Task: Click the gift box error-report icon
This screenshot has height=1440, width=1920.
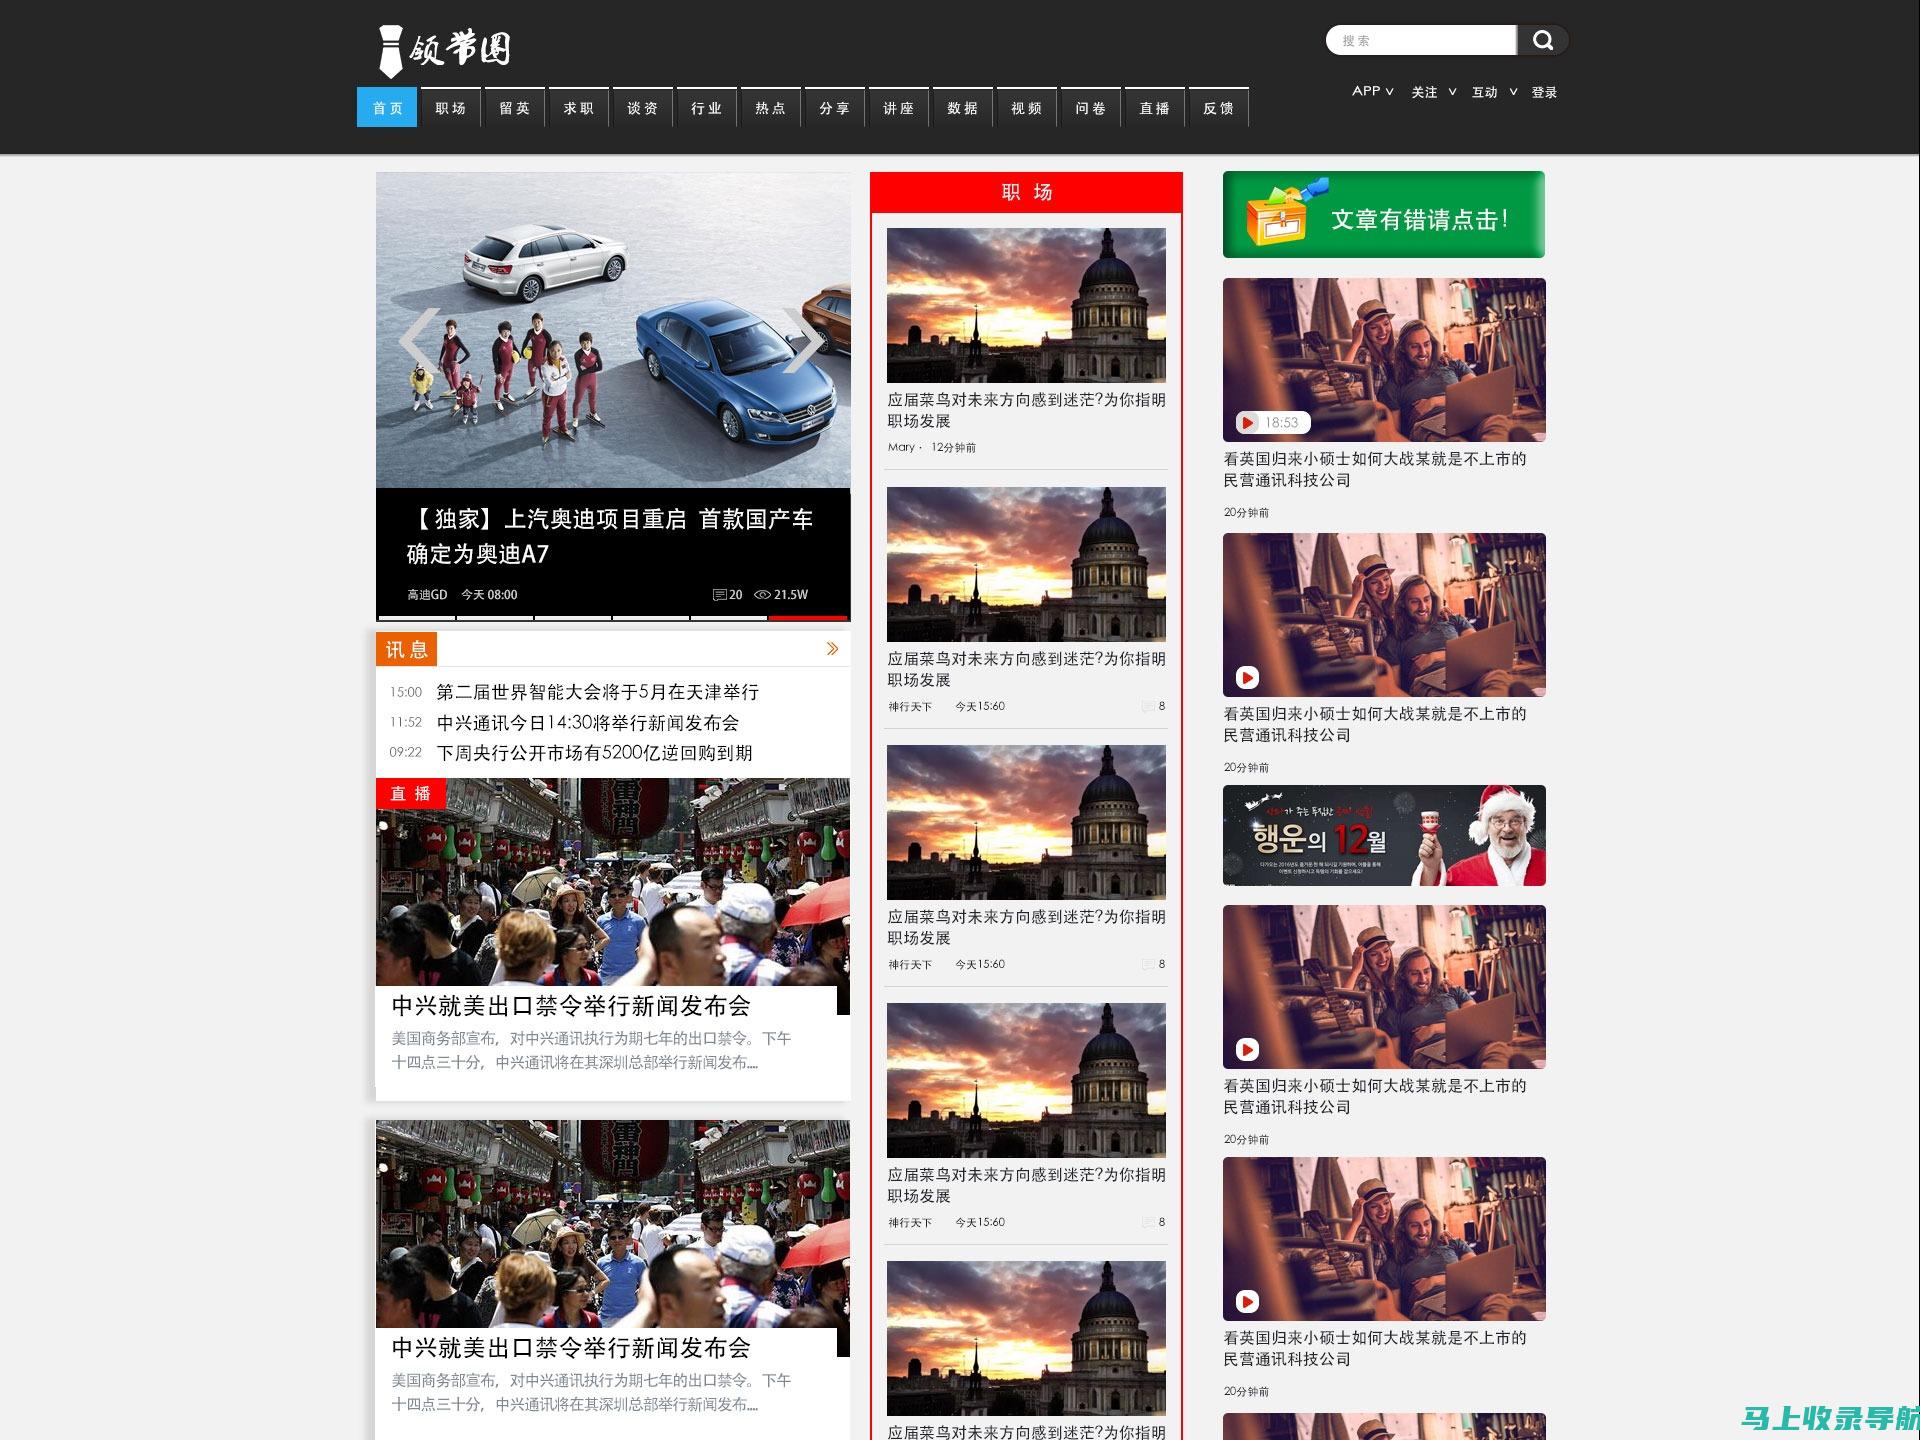Action: (x=1284, y=214)
